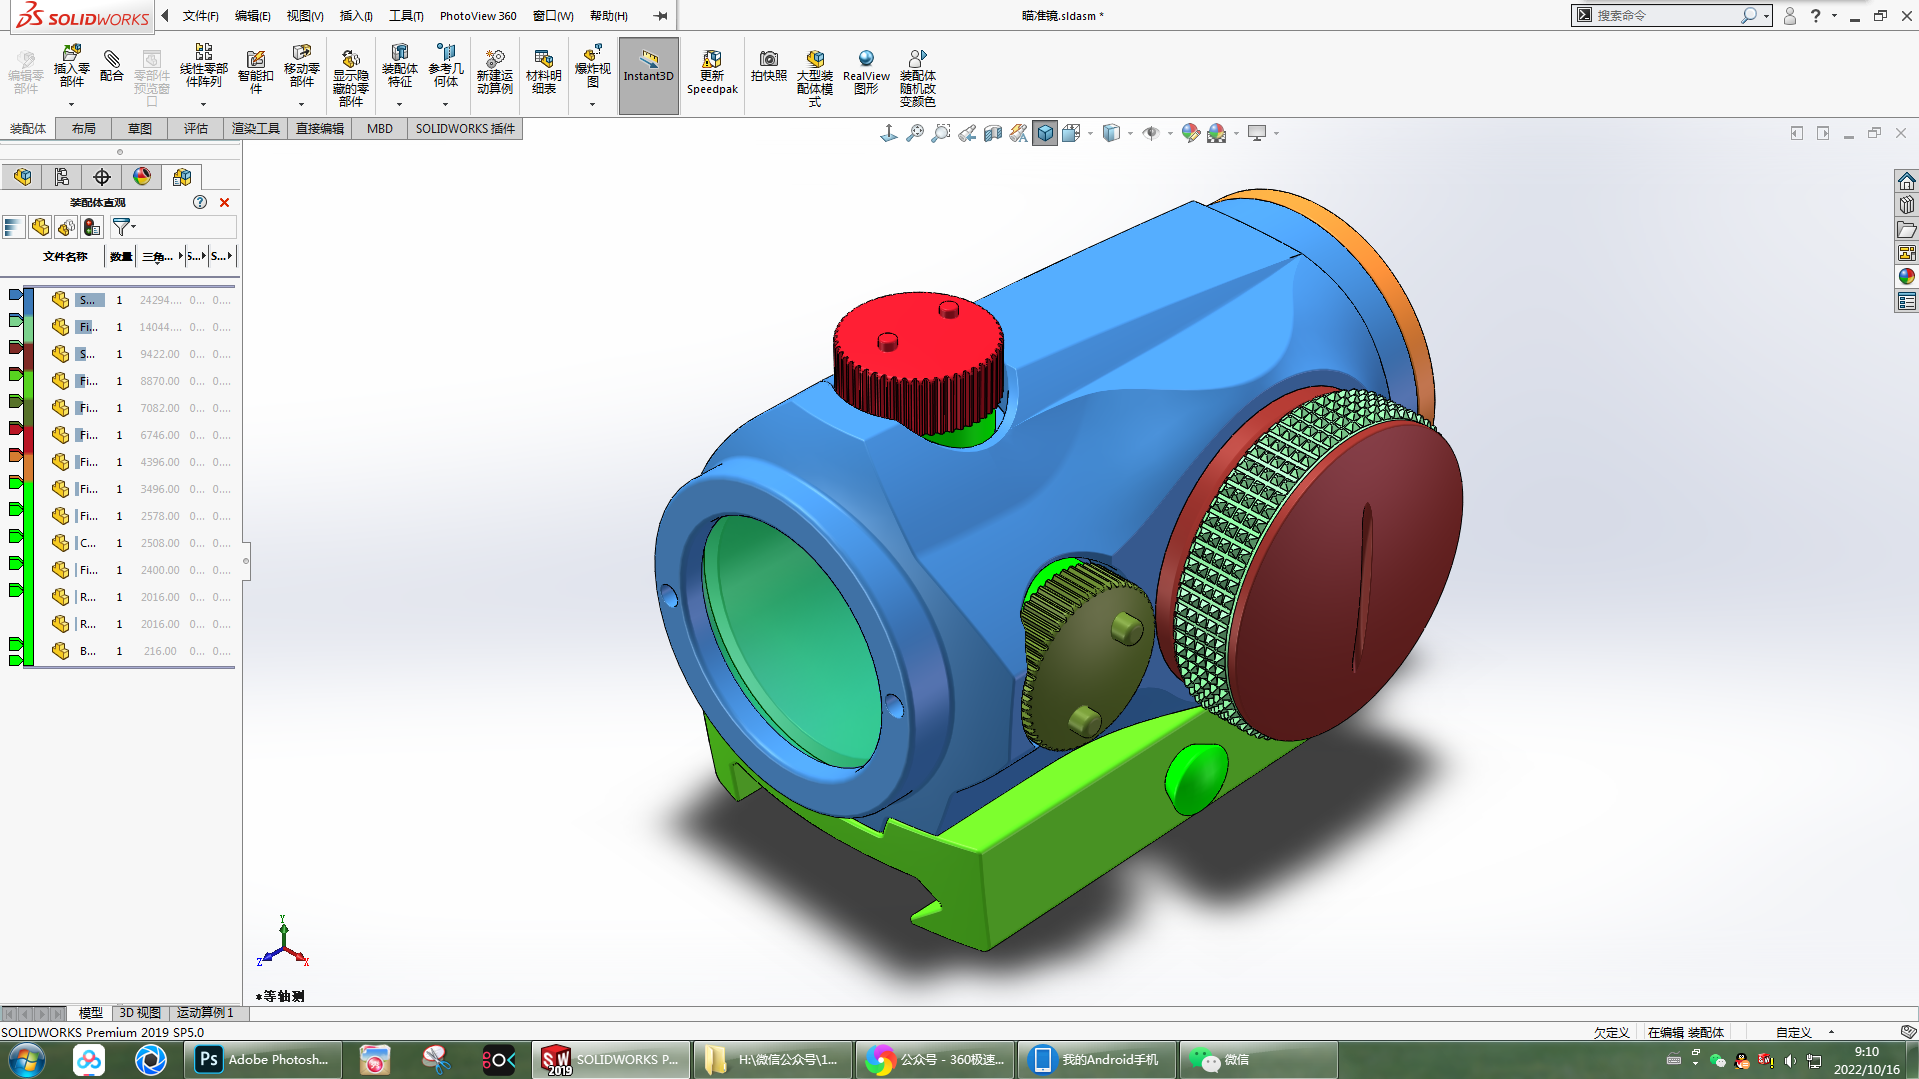1919x1079 pixels.
Task: Expand the Insert Components dropdown arrow
Action: tap(71, 104)
